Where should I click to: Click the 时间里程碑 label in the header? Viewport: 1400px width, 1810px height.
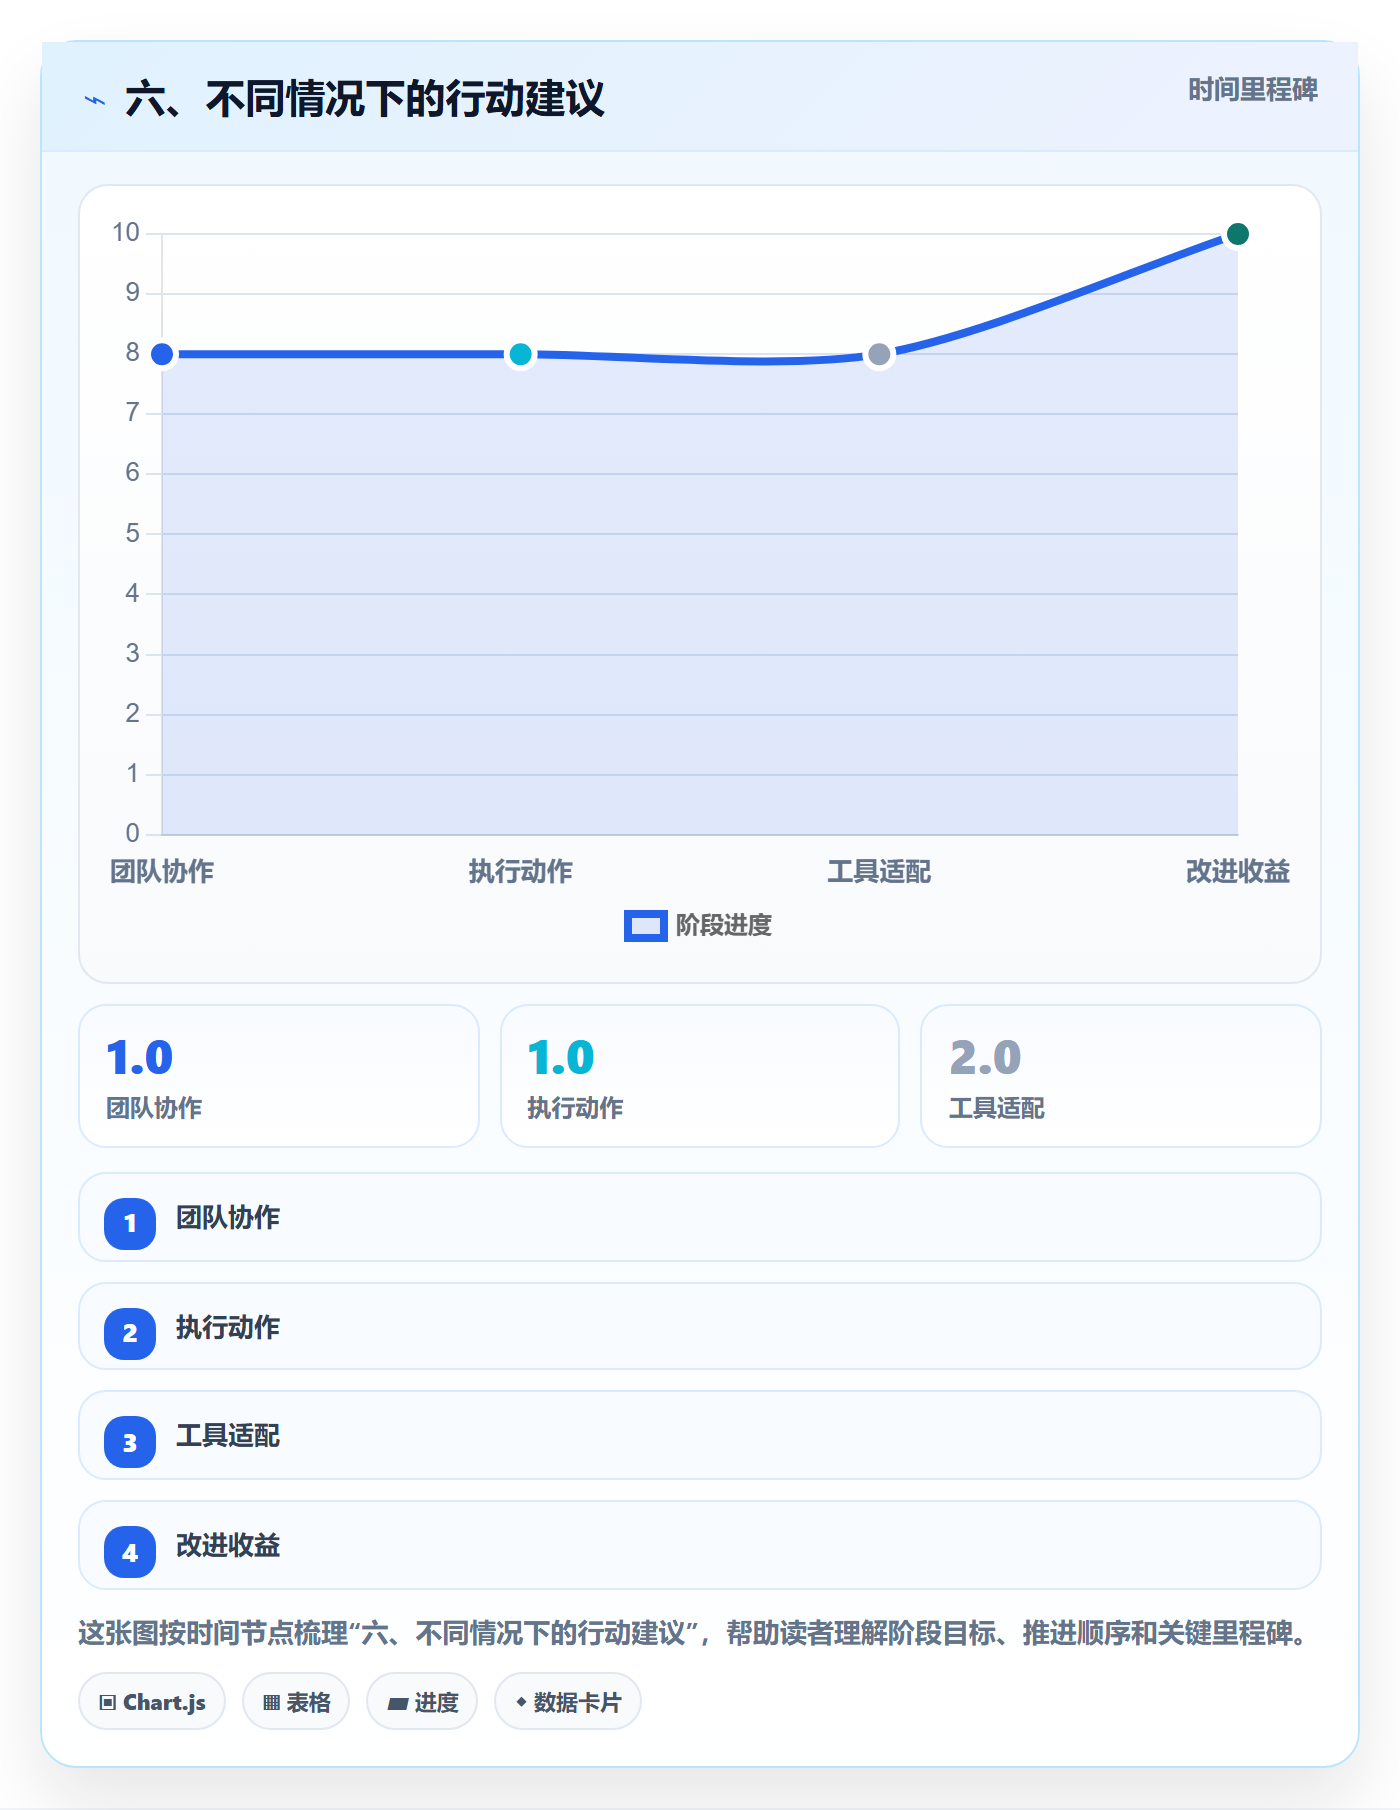tap(1253, 90)
